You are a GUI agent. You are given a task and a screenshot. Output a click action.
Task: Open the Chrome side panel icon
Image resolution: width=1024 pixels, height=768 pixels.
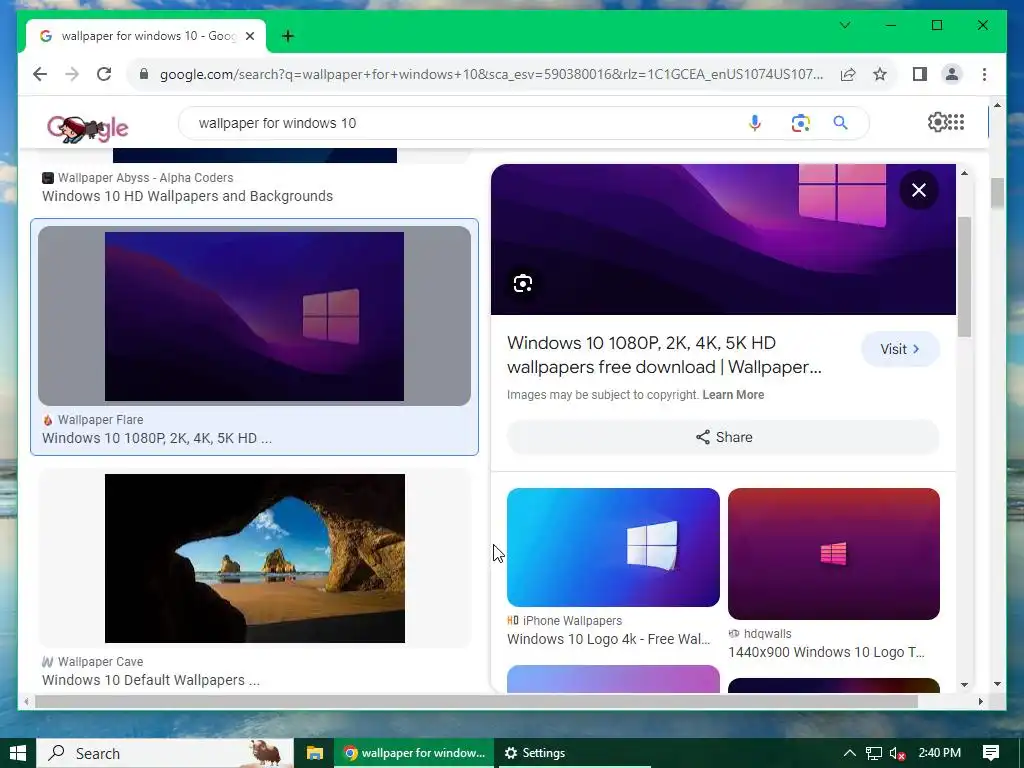pos(920,74)
